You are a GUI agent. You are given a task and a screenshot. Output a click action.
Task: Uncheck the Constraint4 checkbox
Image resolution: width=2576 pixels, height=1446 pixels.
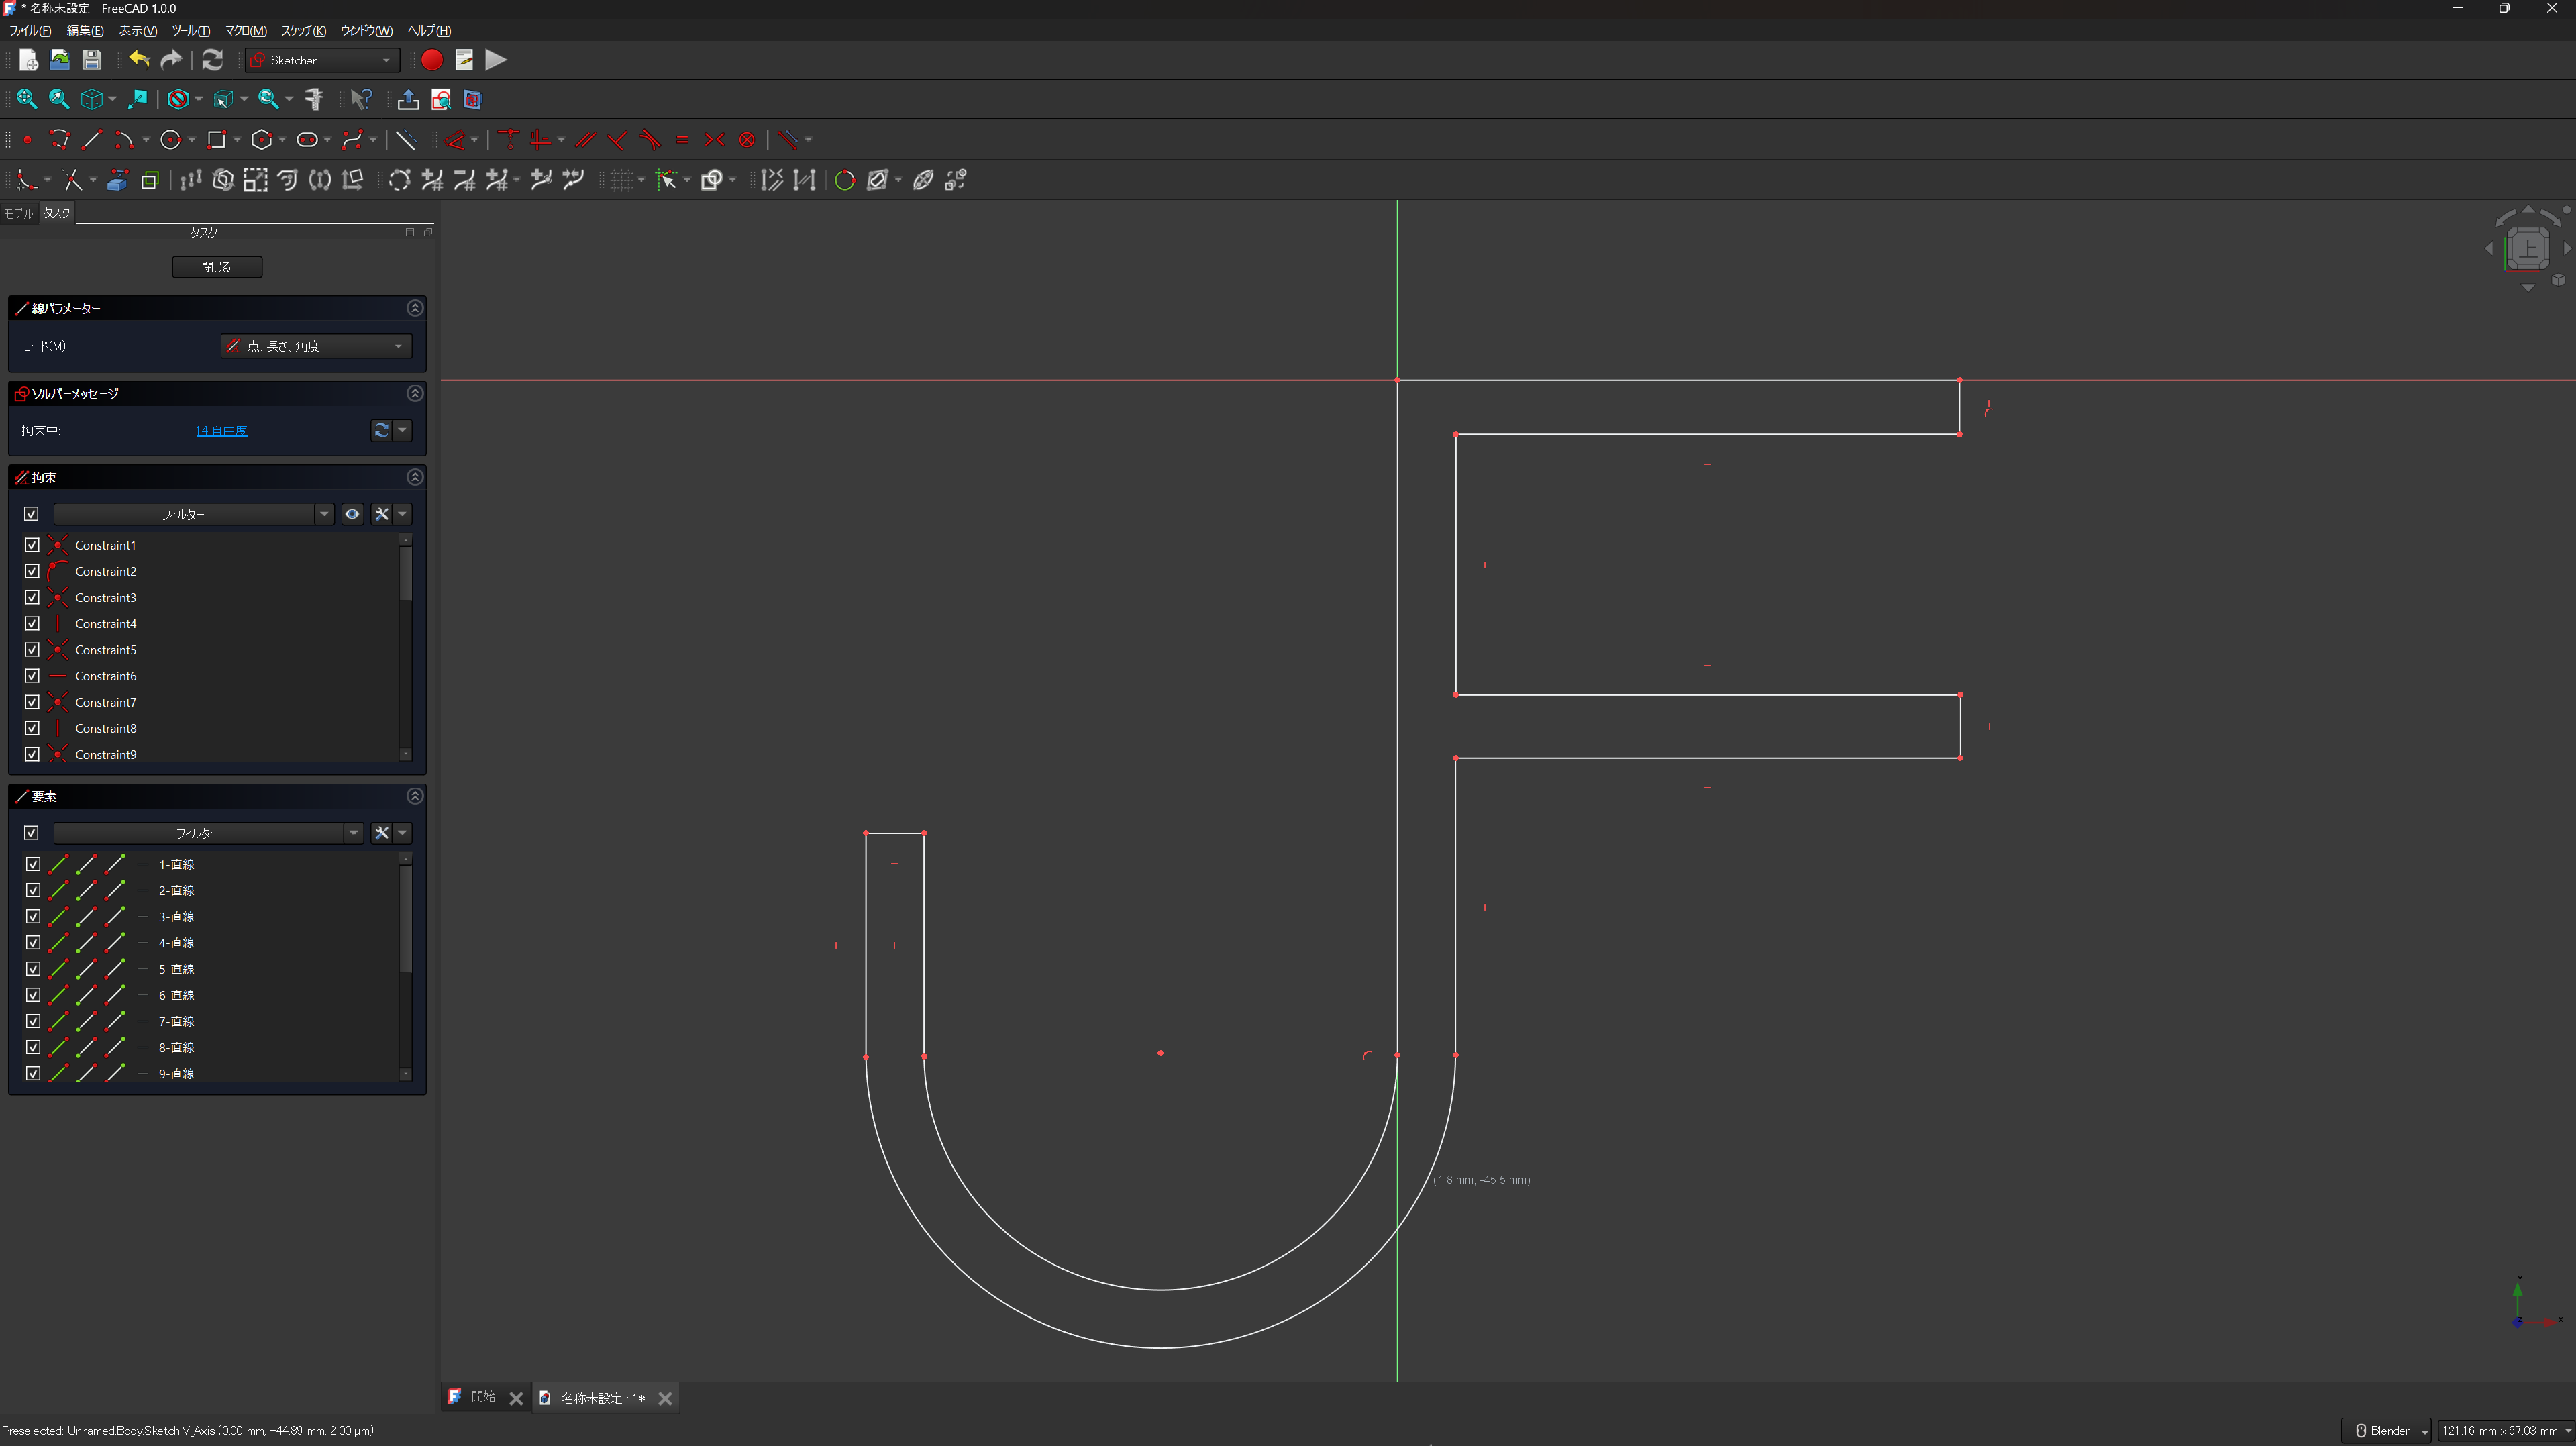click(32, 623)
